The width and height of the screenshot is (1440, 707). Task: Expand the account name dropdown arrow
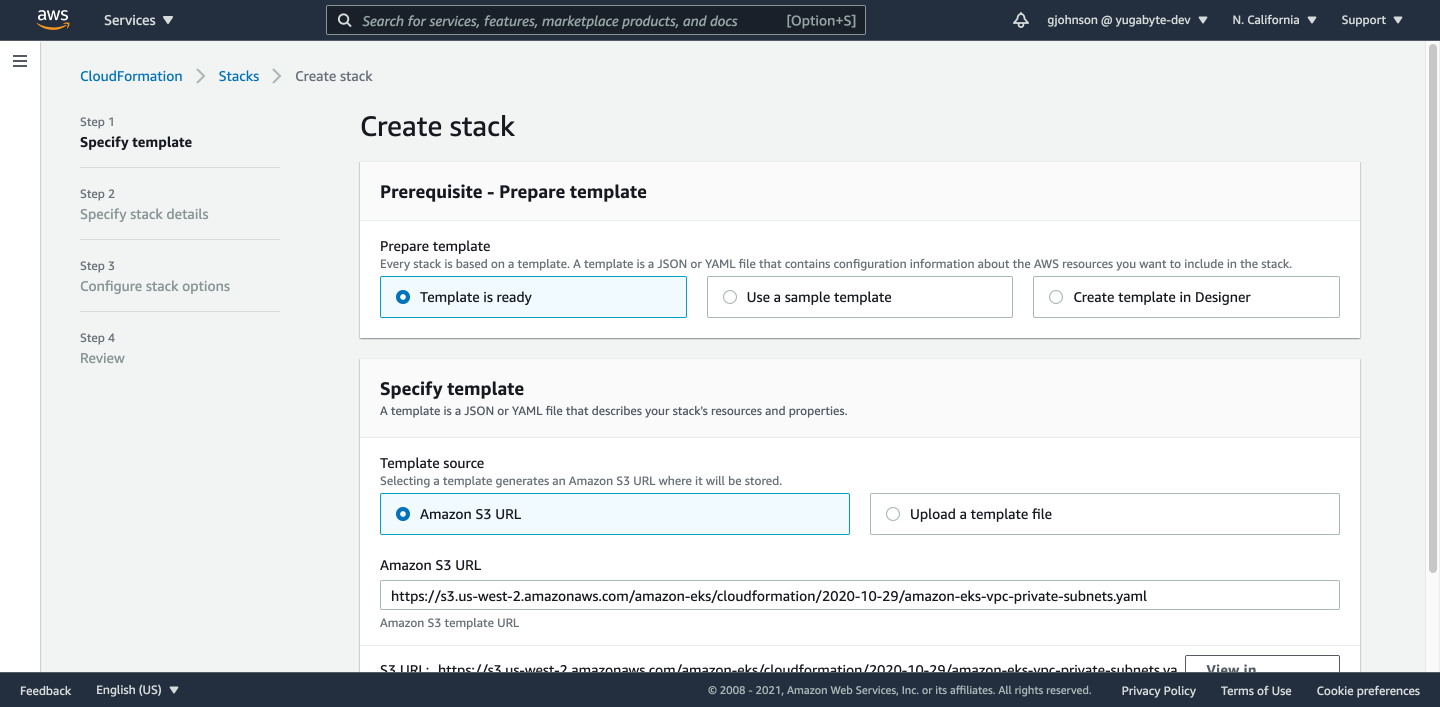pos(1202,19)
